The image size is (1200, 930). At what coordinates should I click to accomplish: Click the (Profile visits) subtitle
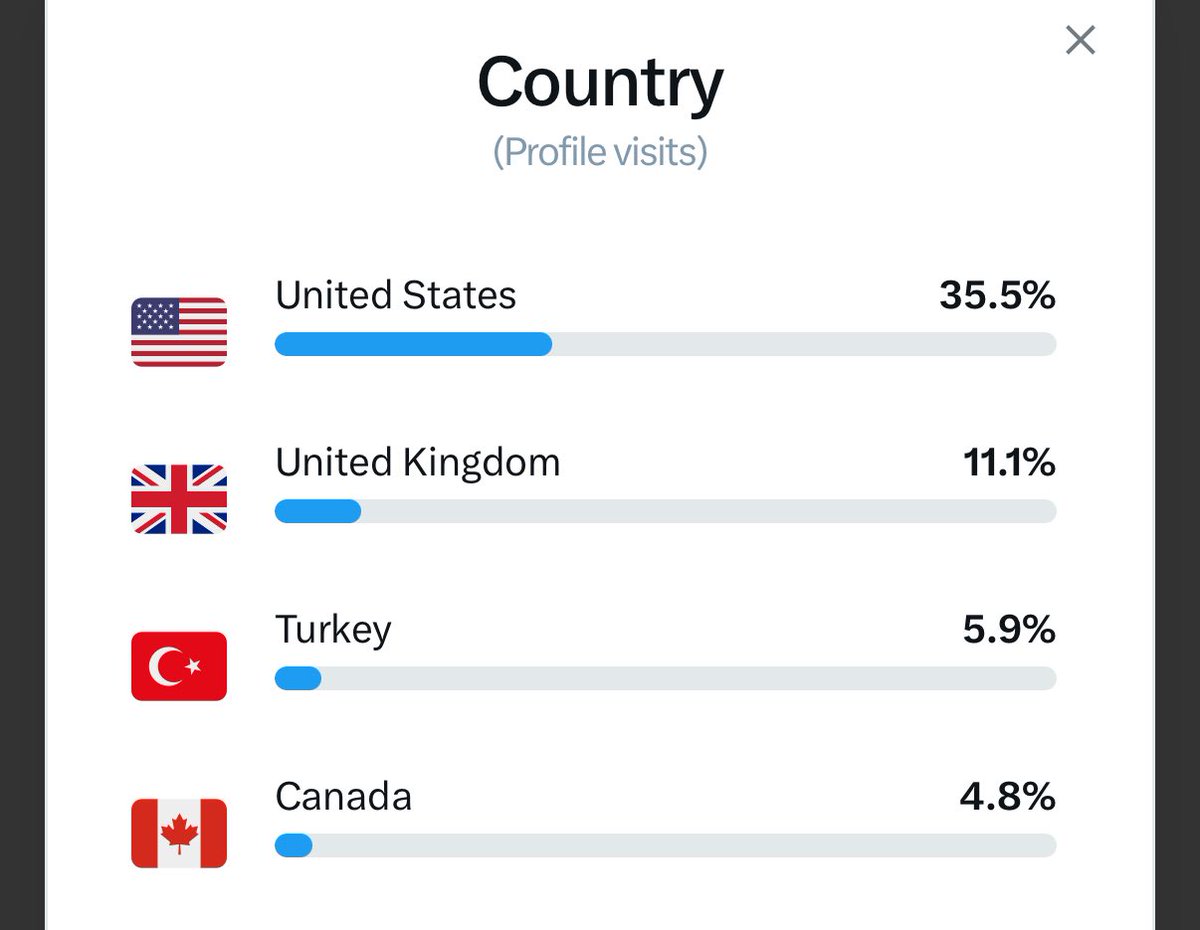tap(600, 152)
